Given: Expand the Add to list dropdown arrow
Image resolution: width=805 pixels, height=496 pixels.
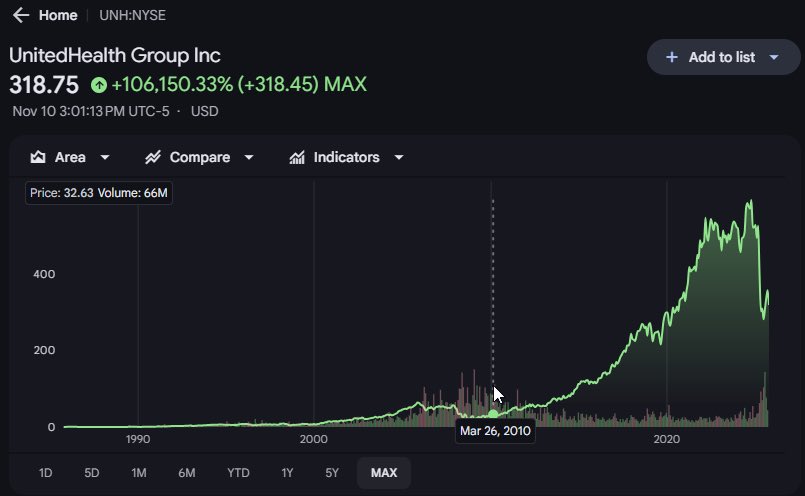Looking at the screenshot, I should 774,57.
